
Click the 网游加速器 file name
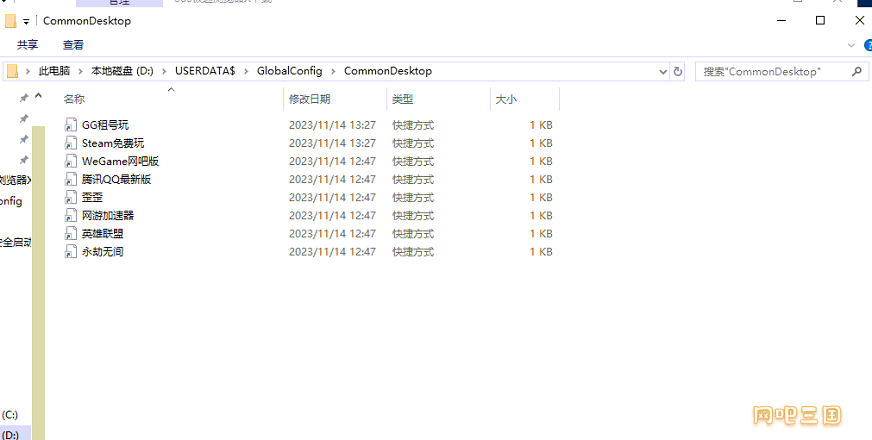[108, 215]
